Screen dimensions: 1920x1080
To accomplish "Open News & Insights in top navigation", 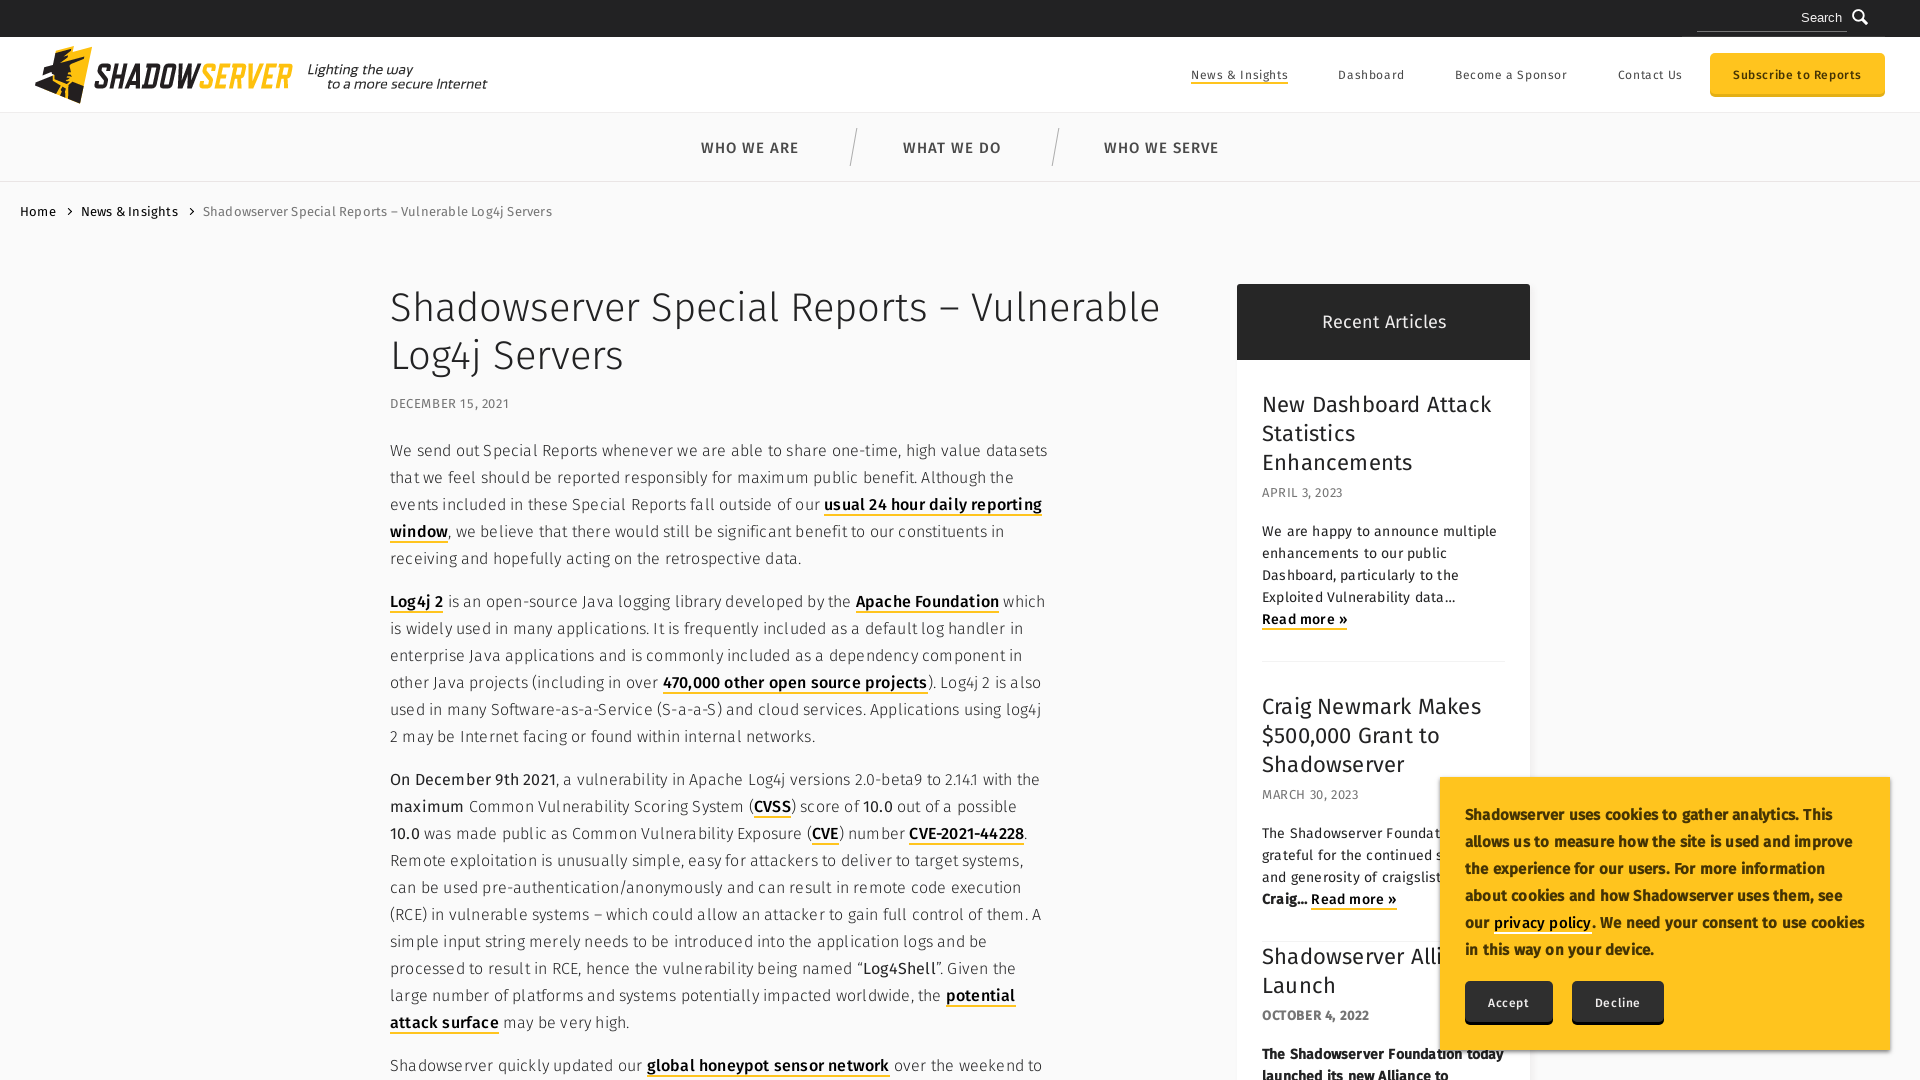I will click(1239, 75).
